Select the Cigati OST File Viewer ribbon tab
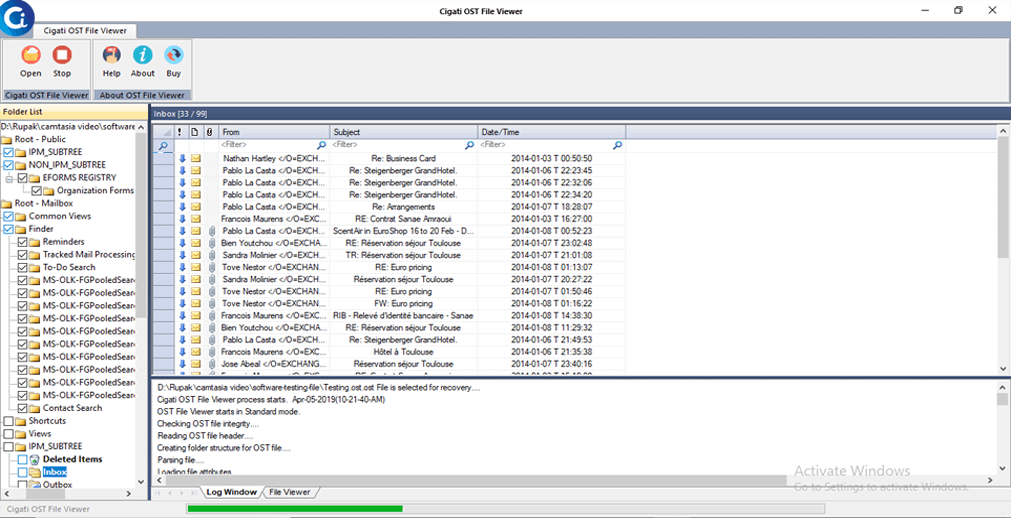The width and height of the screenshot is (1011, 518). click(85, 30)
